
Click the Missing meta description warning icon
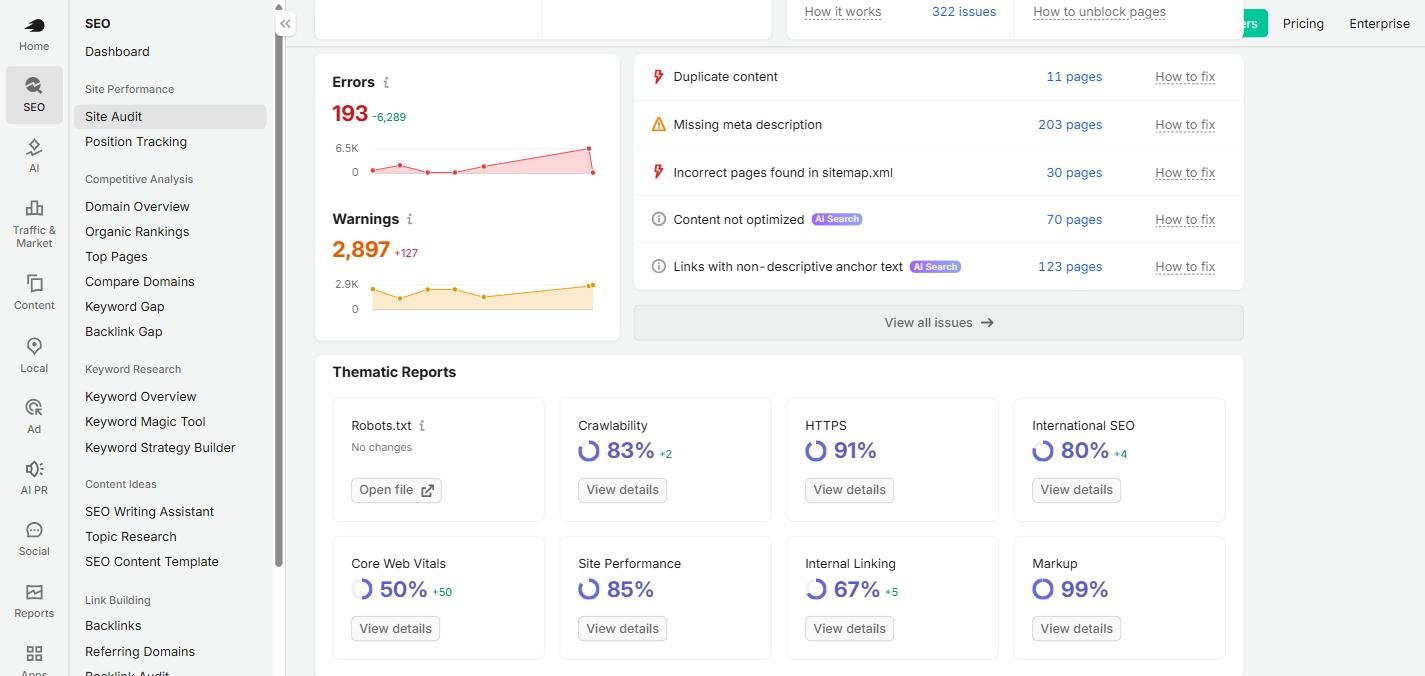pos(658,125)
